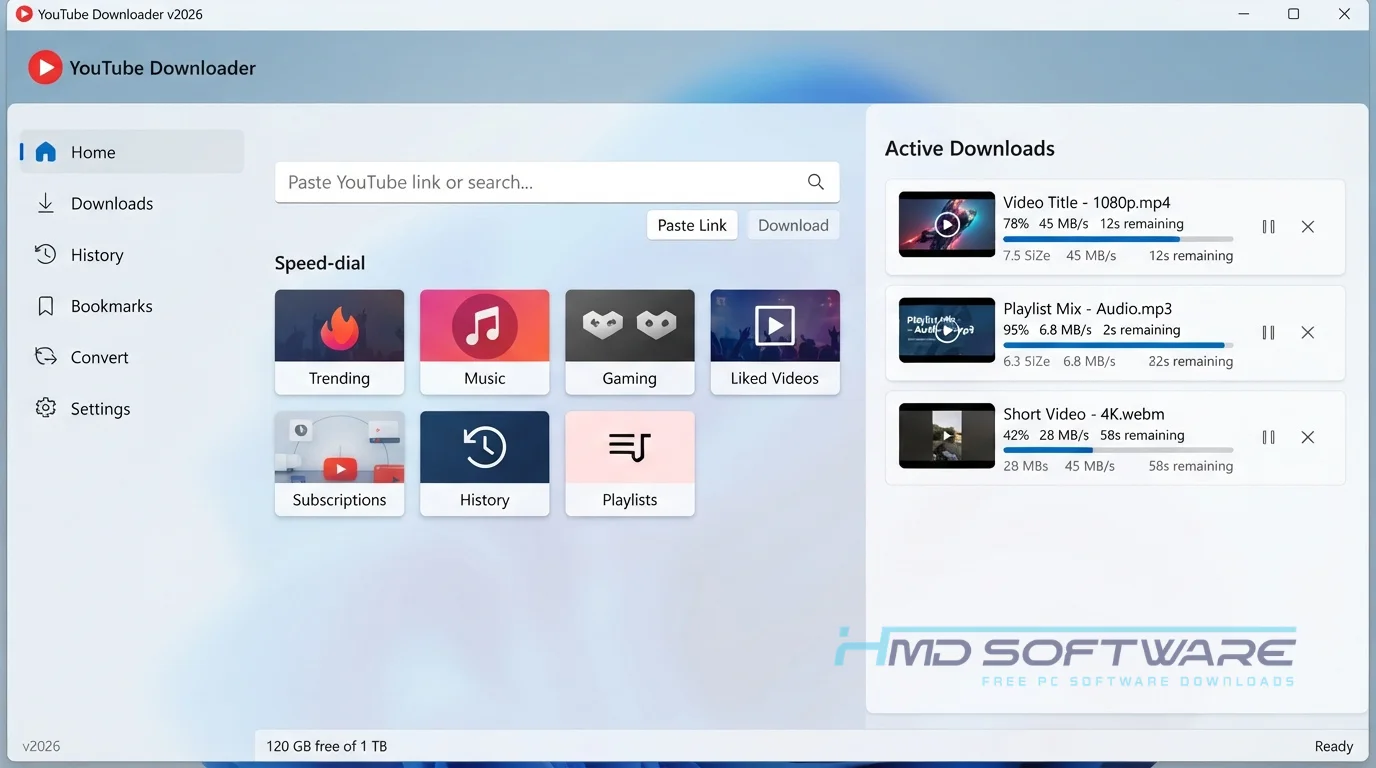This screenshot has width=1376, height=768.
Task: Click the "Active Downloads" heading
Action: coord(970,148)
